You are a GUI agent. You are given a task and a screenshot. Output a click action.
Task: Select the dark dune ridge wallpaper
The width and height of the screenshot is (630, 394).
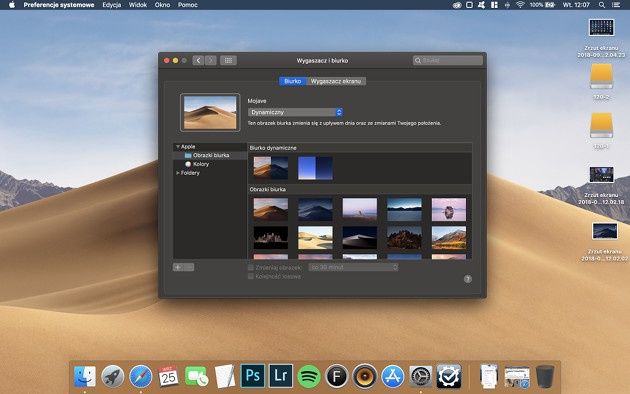360,238
